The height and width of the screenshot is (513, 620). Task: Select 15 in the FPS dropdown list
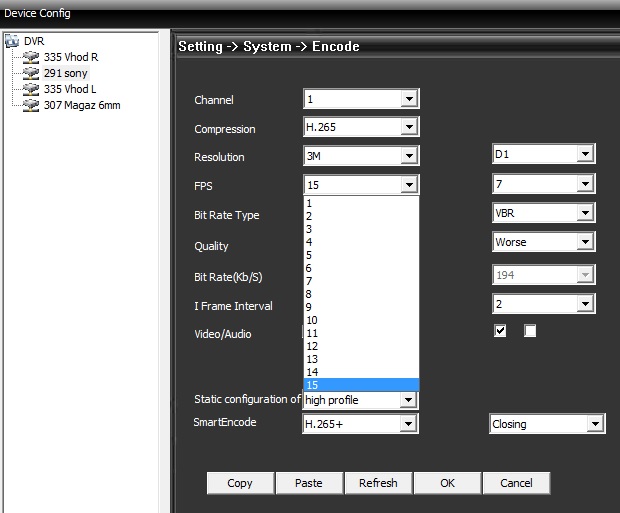311,385
